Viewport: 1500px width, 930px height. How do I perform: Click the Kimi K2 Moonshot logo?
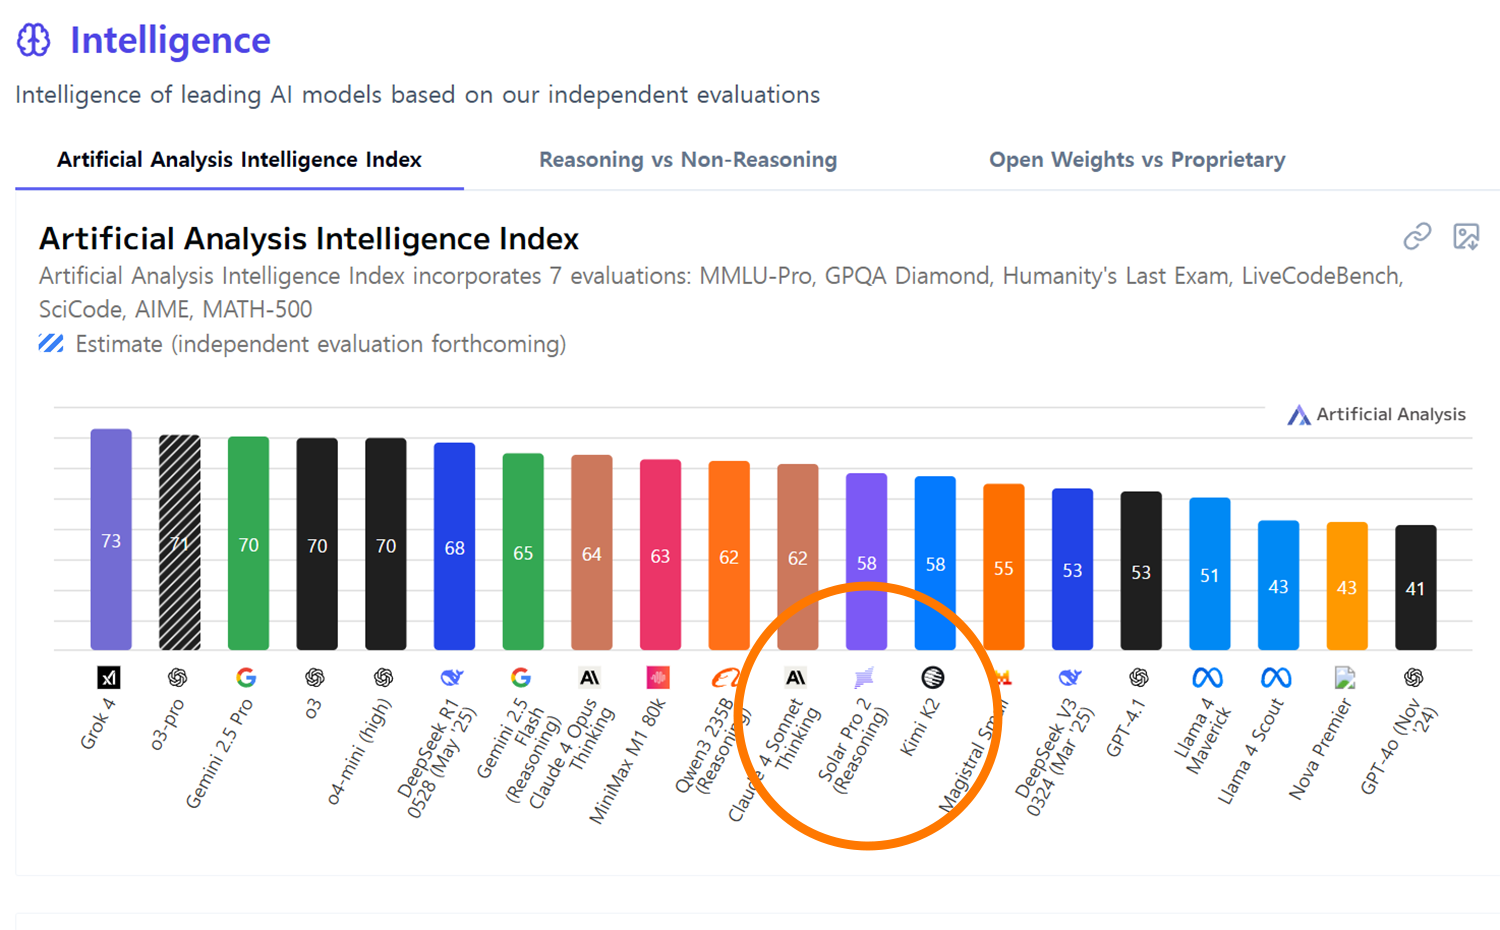[932, 678]
